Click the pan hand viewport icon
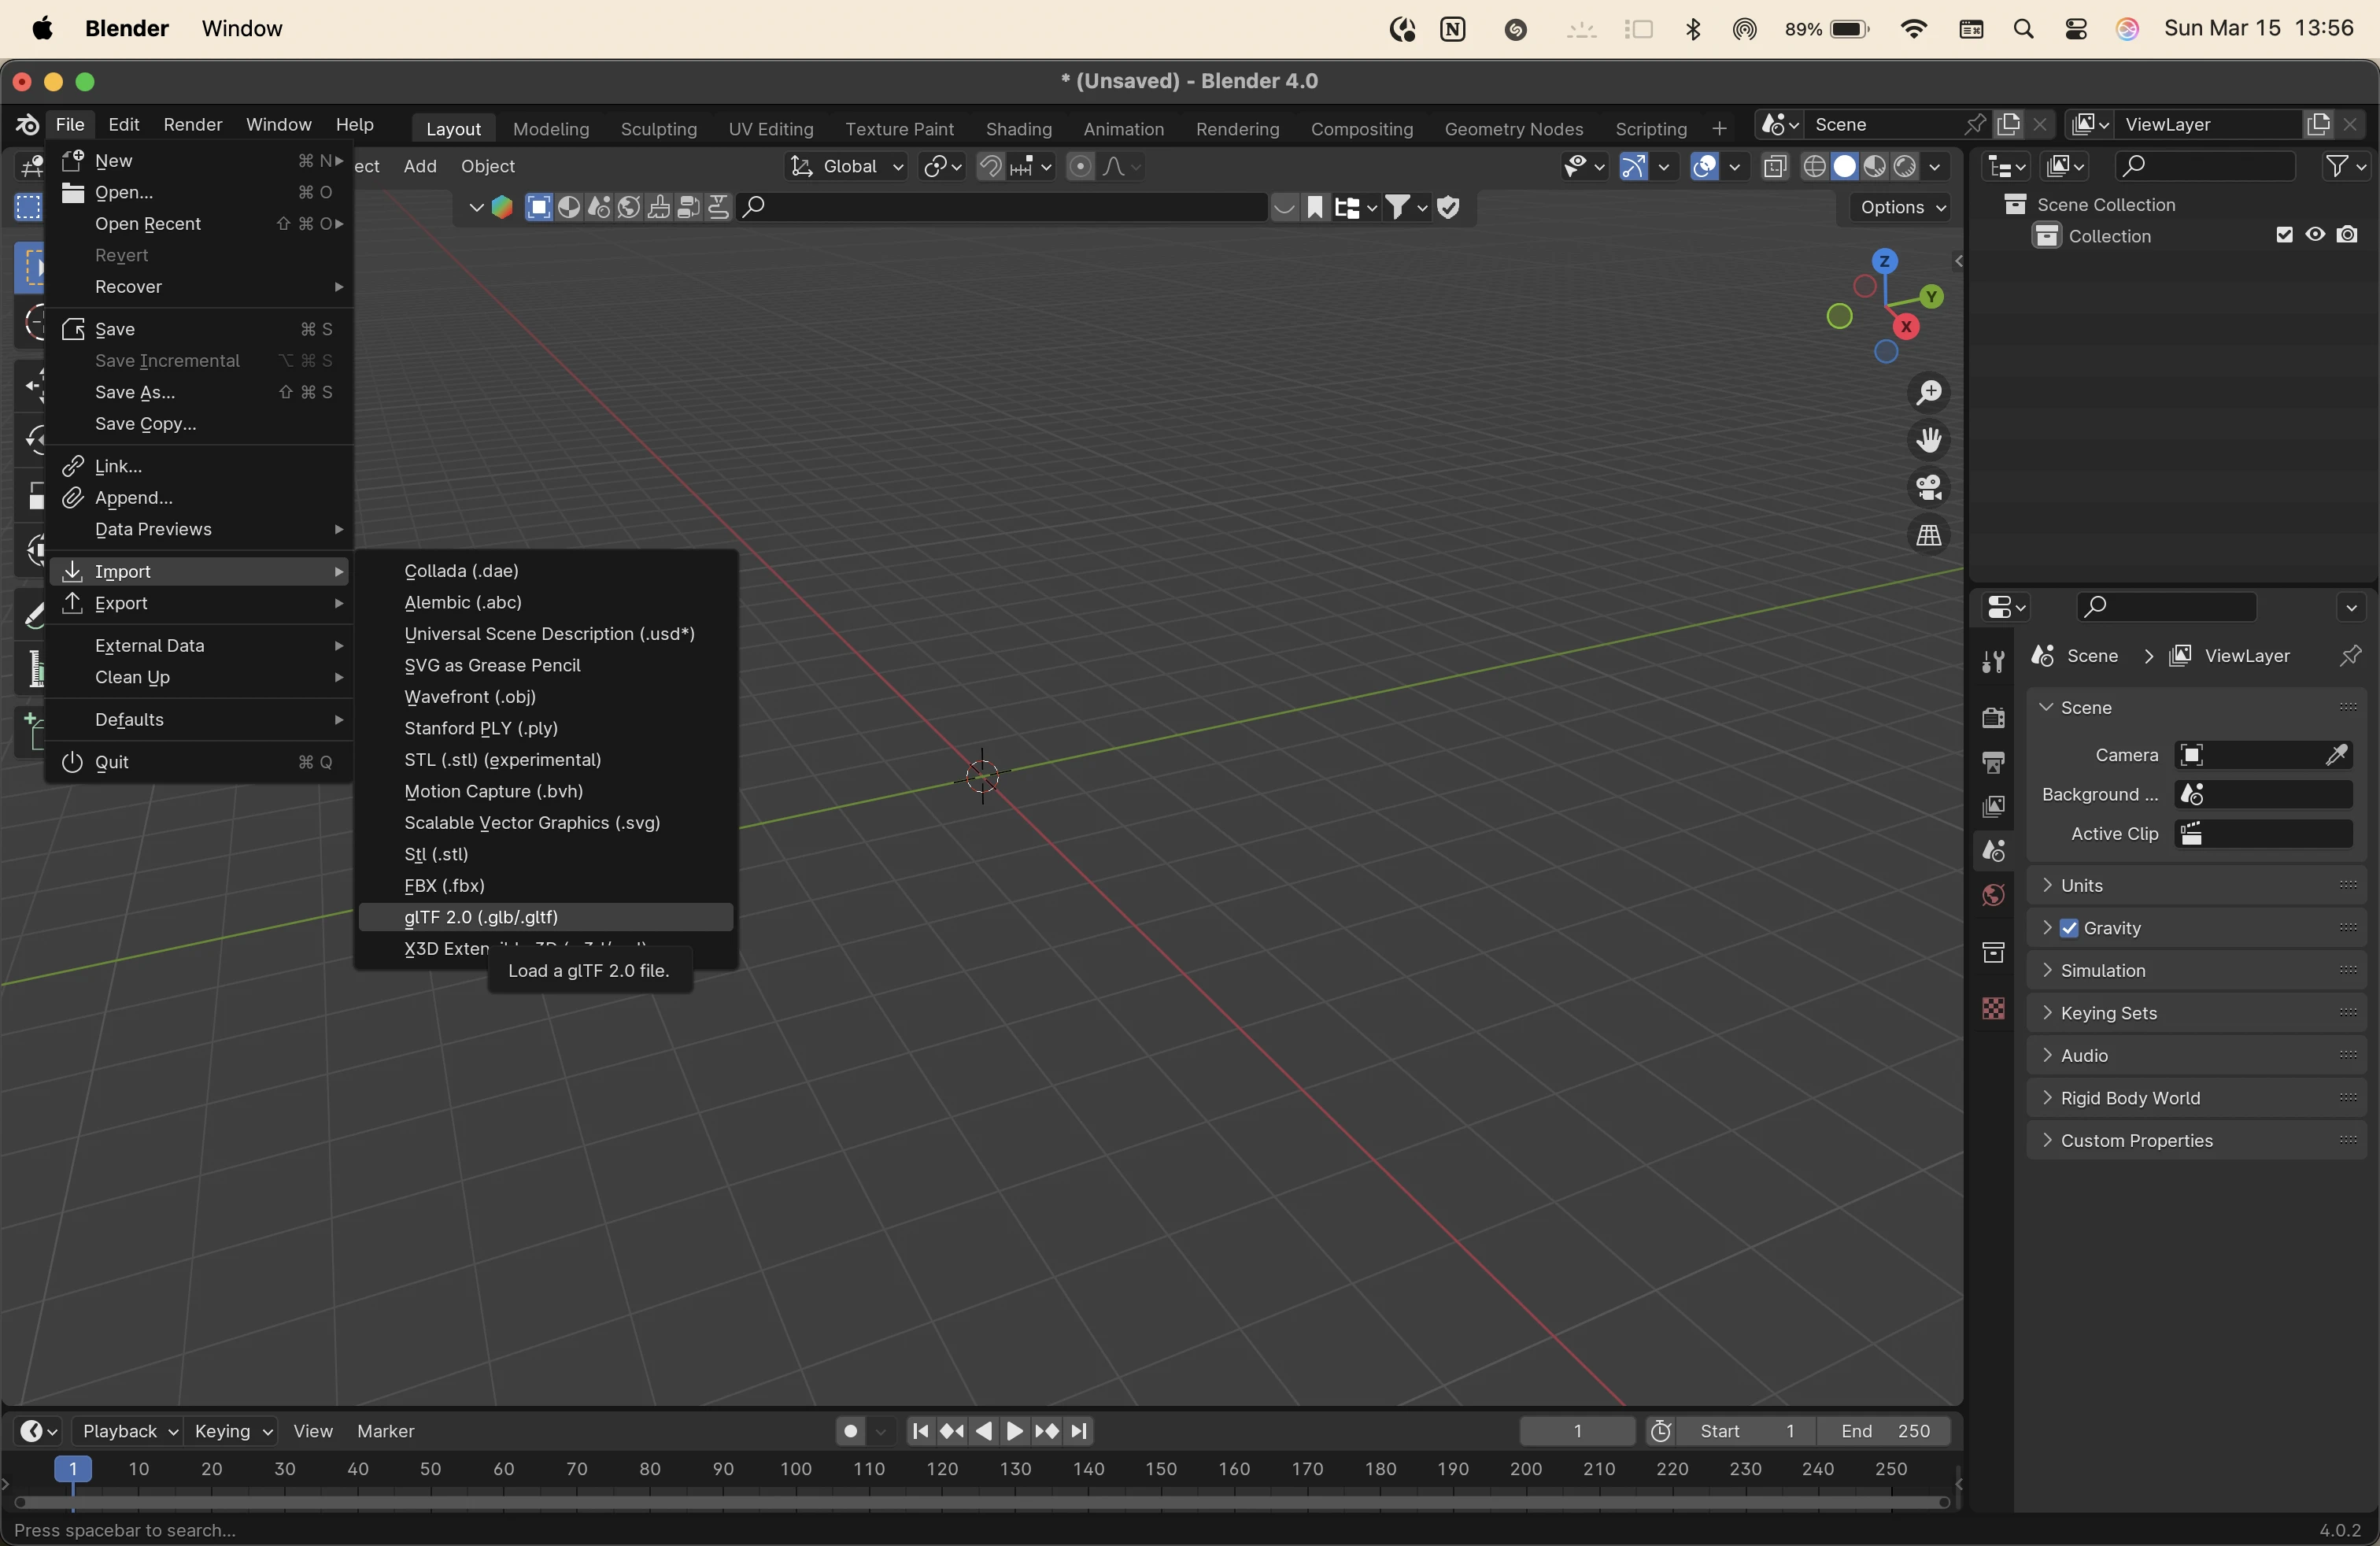 pyautogui.click(x=1928, y=440)
